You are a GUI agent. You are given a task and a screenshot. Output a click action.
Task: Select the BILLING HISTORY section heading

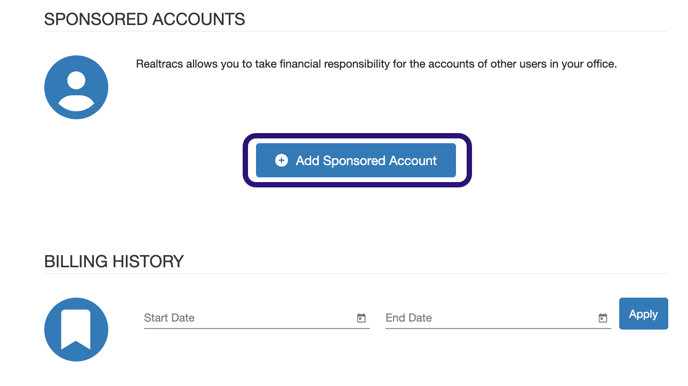[x=114, y=261]
